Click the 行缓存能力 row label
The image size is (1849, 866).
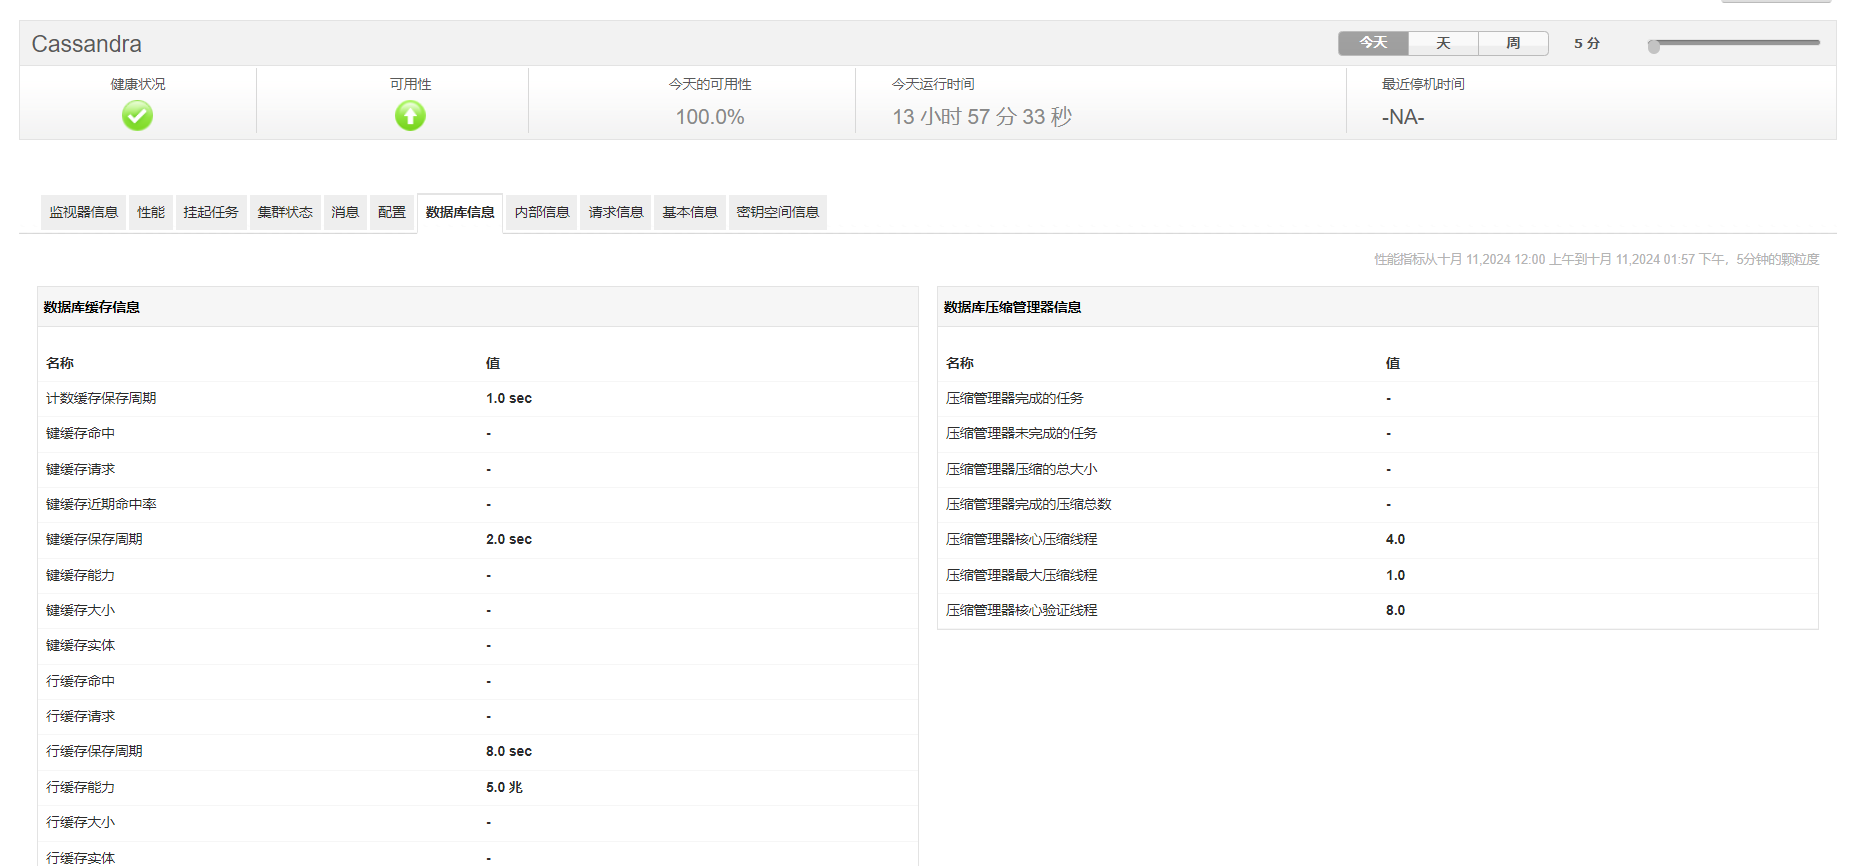80,787
